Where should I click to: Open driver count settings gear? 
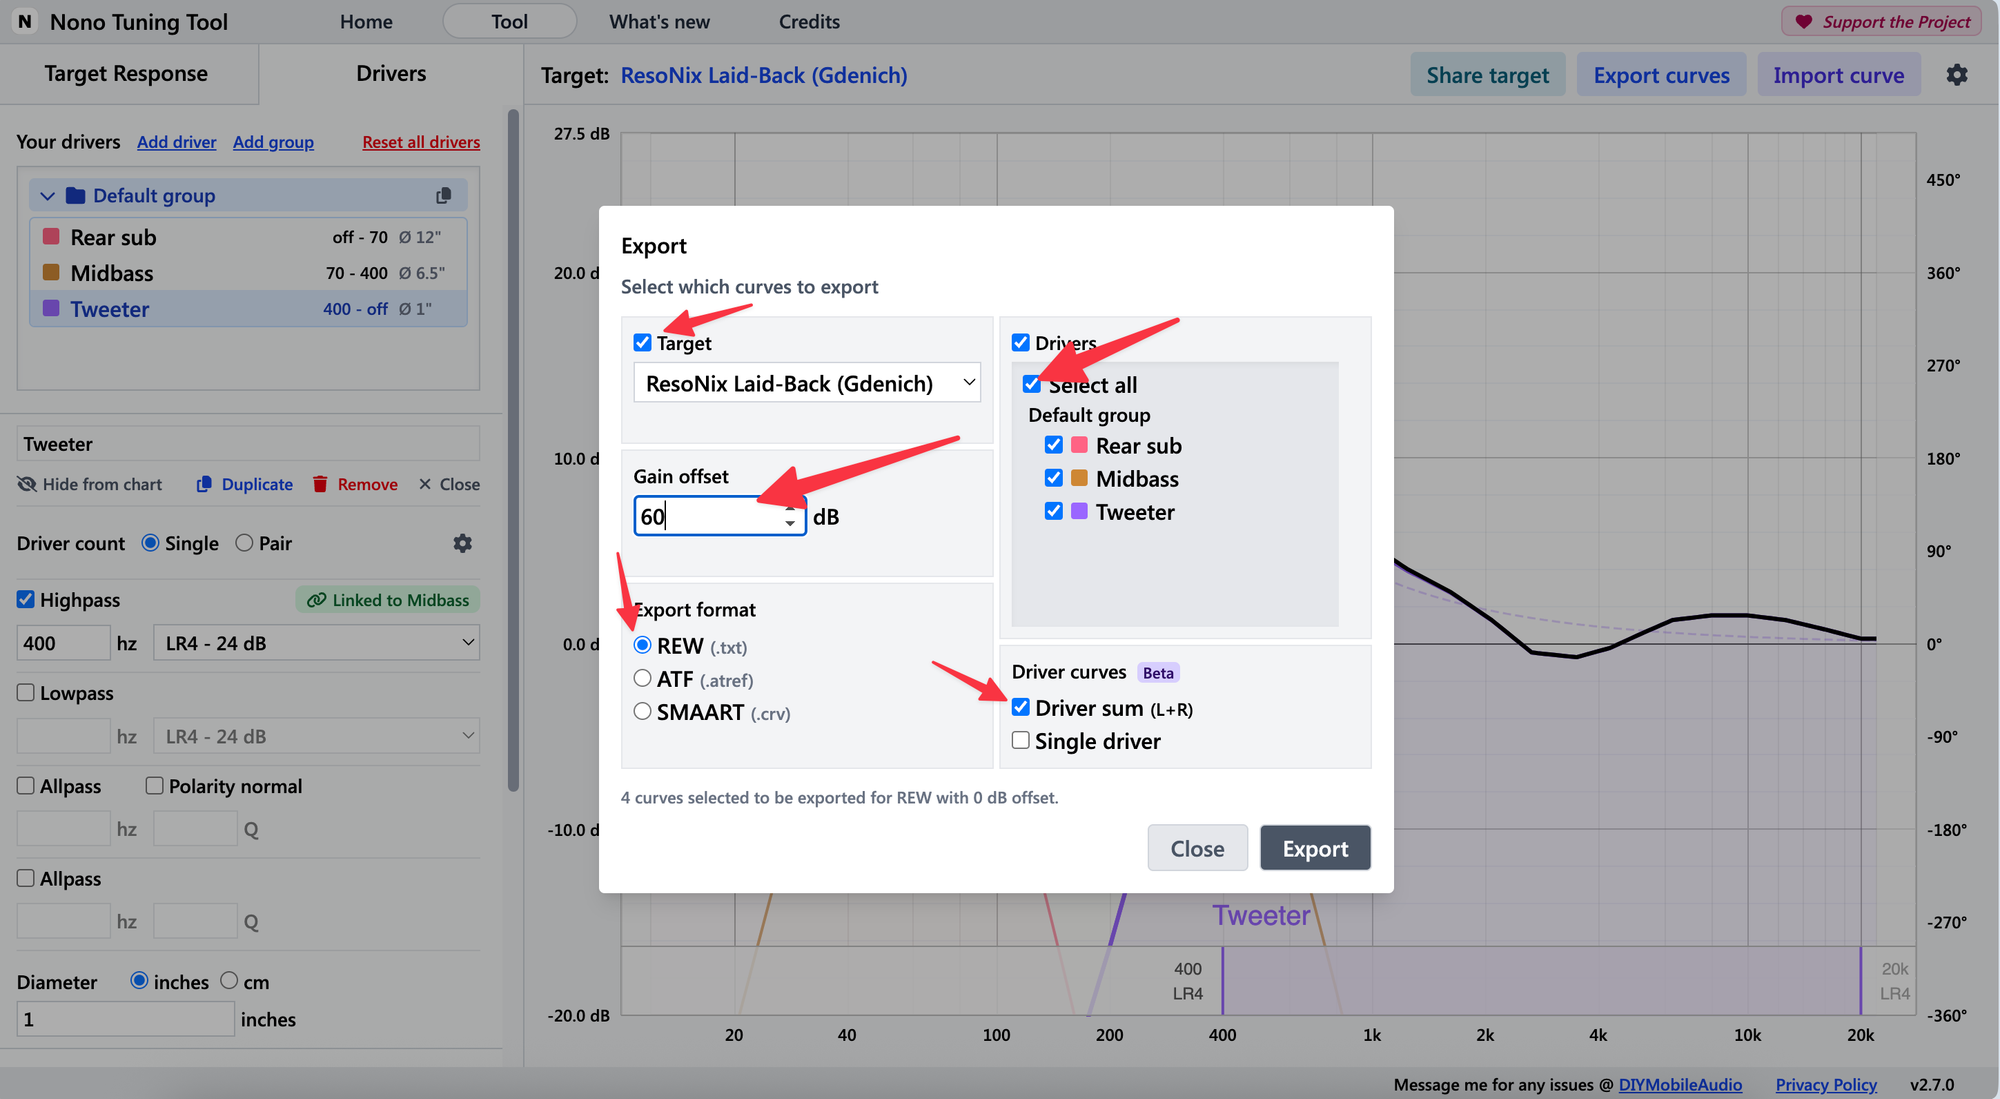point(462,543)
